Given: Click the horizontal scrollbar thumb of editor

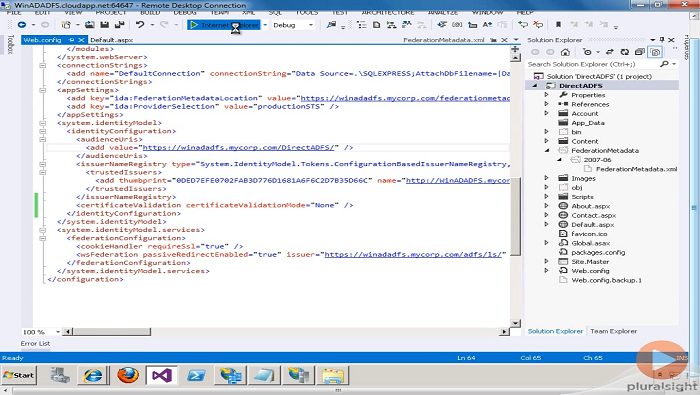Looking at the screenshot, I should click(x=112, y=332).
